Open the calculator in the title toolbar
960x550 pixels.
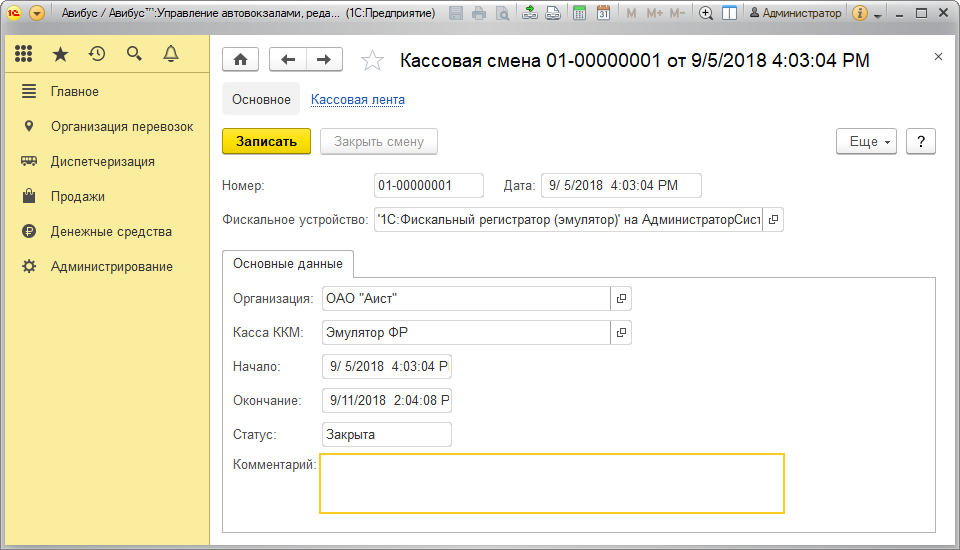pos(580,13)
